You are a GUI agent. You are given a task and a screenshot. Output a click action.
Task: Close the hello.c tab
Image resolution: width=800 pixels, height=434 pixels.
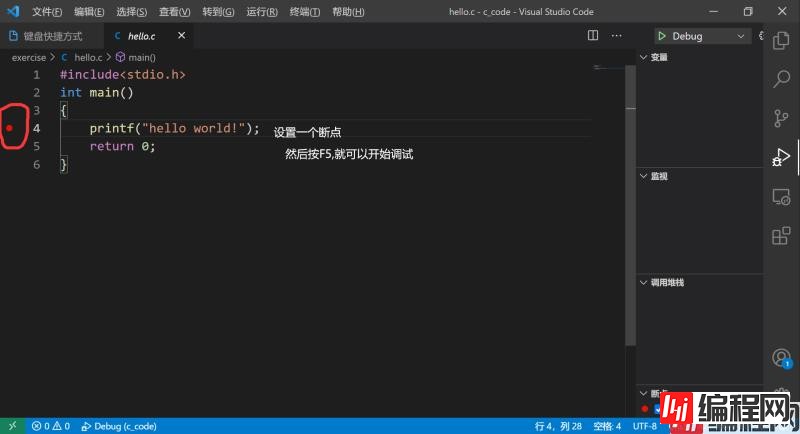pyautogui.click(x=181, y=36)
